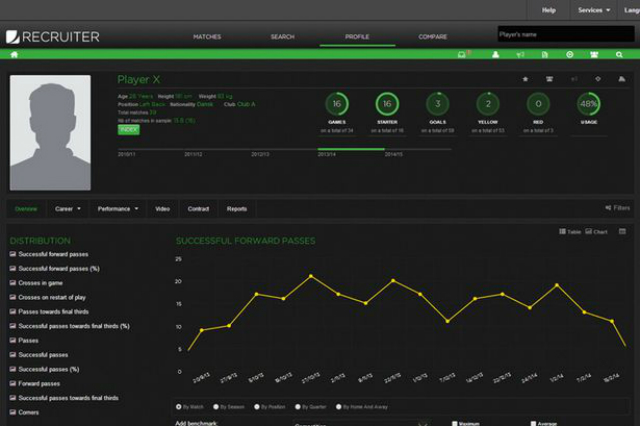Click the clock history icon
This screenshot has width=640, height=426.
coord(570,54)
